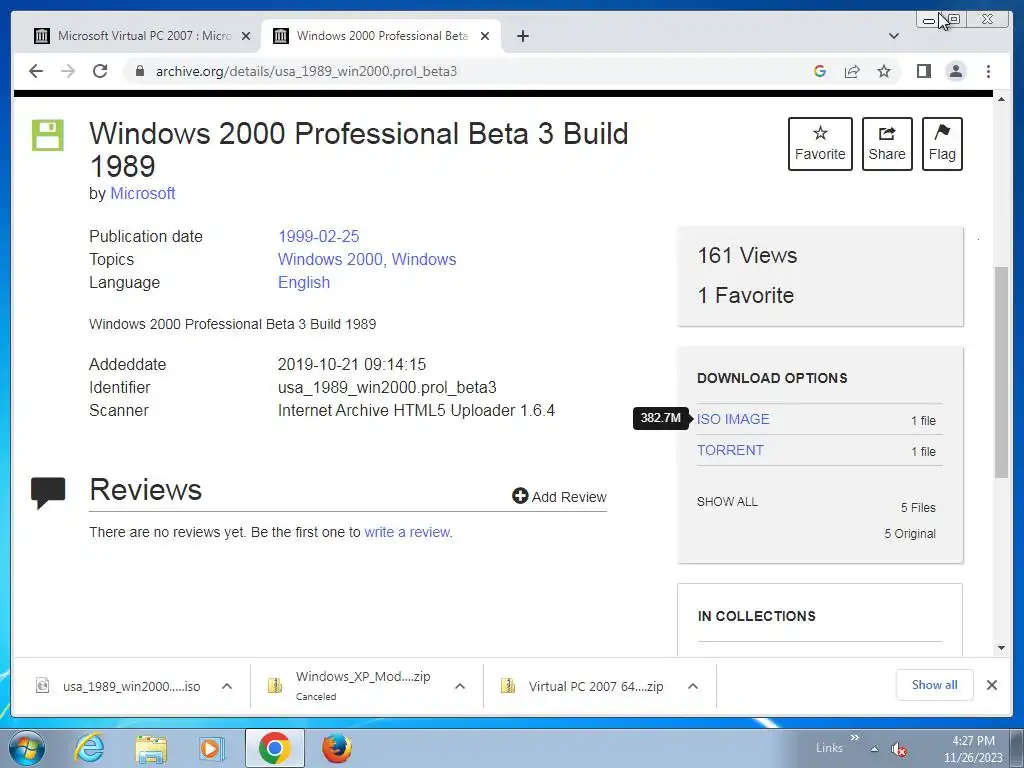Reload the archive.org page
The image size is (1024, 768).
[x=100, y=71]
